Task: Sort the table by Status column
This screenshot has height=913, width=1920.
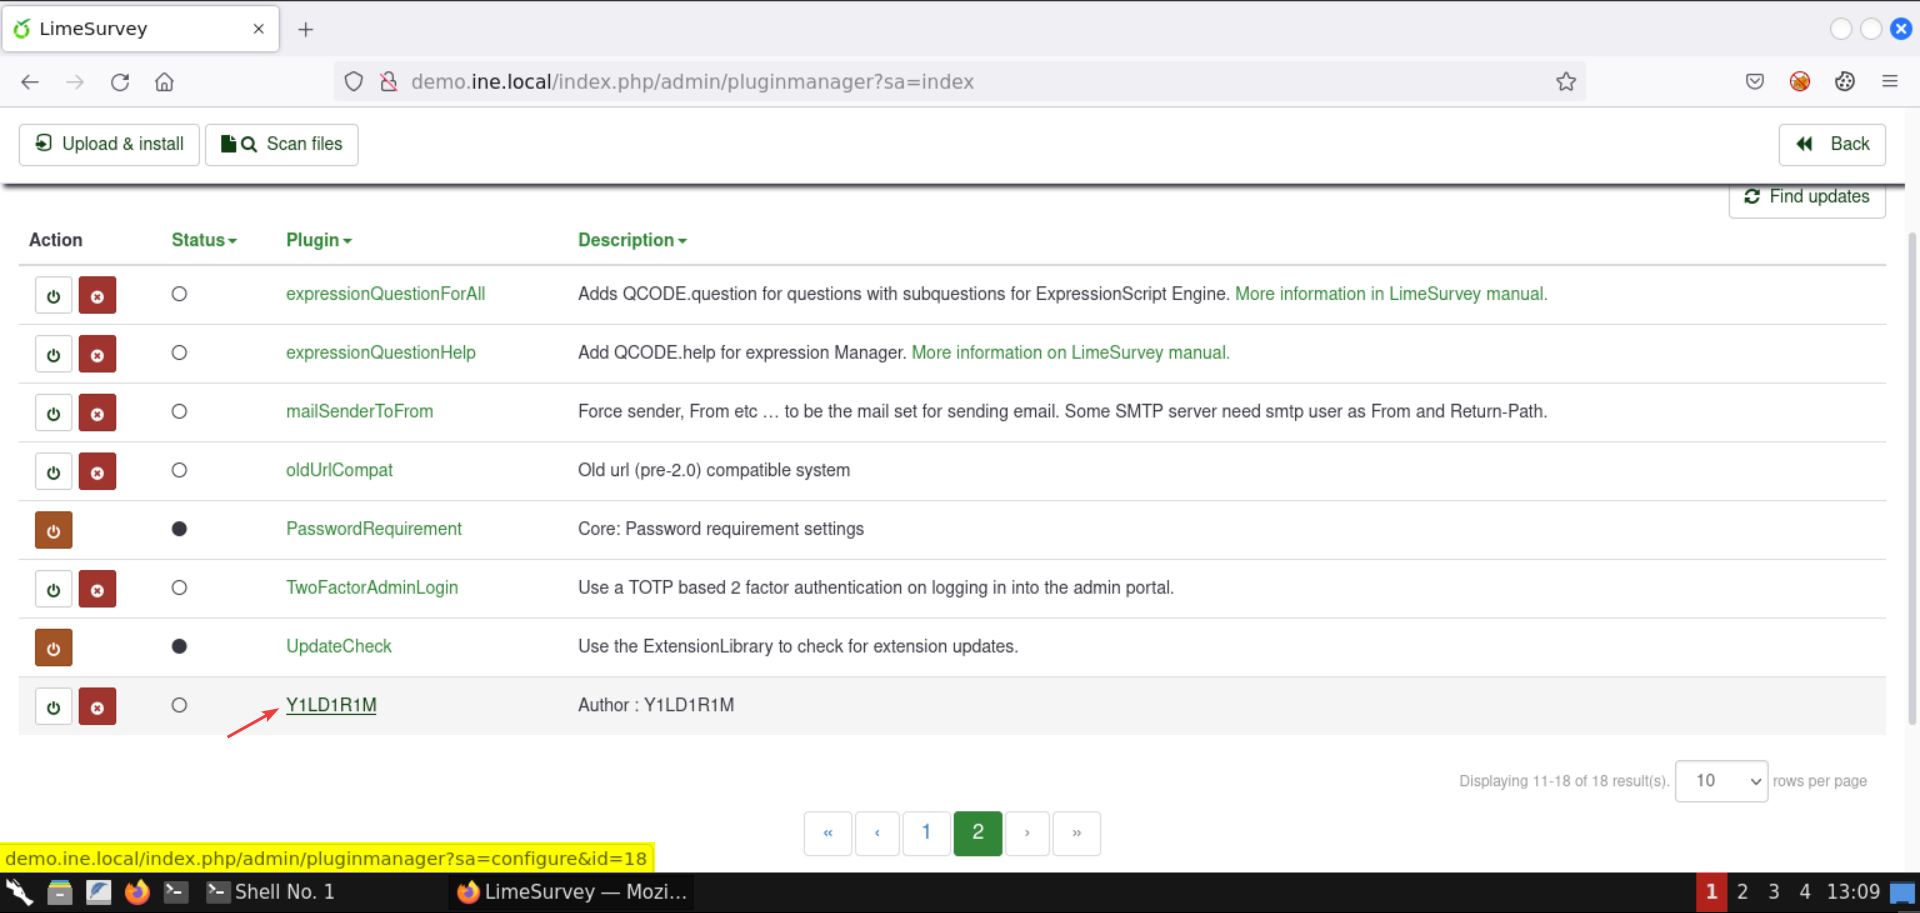Action: [x=204, y=240]
